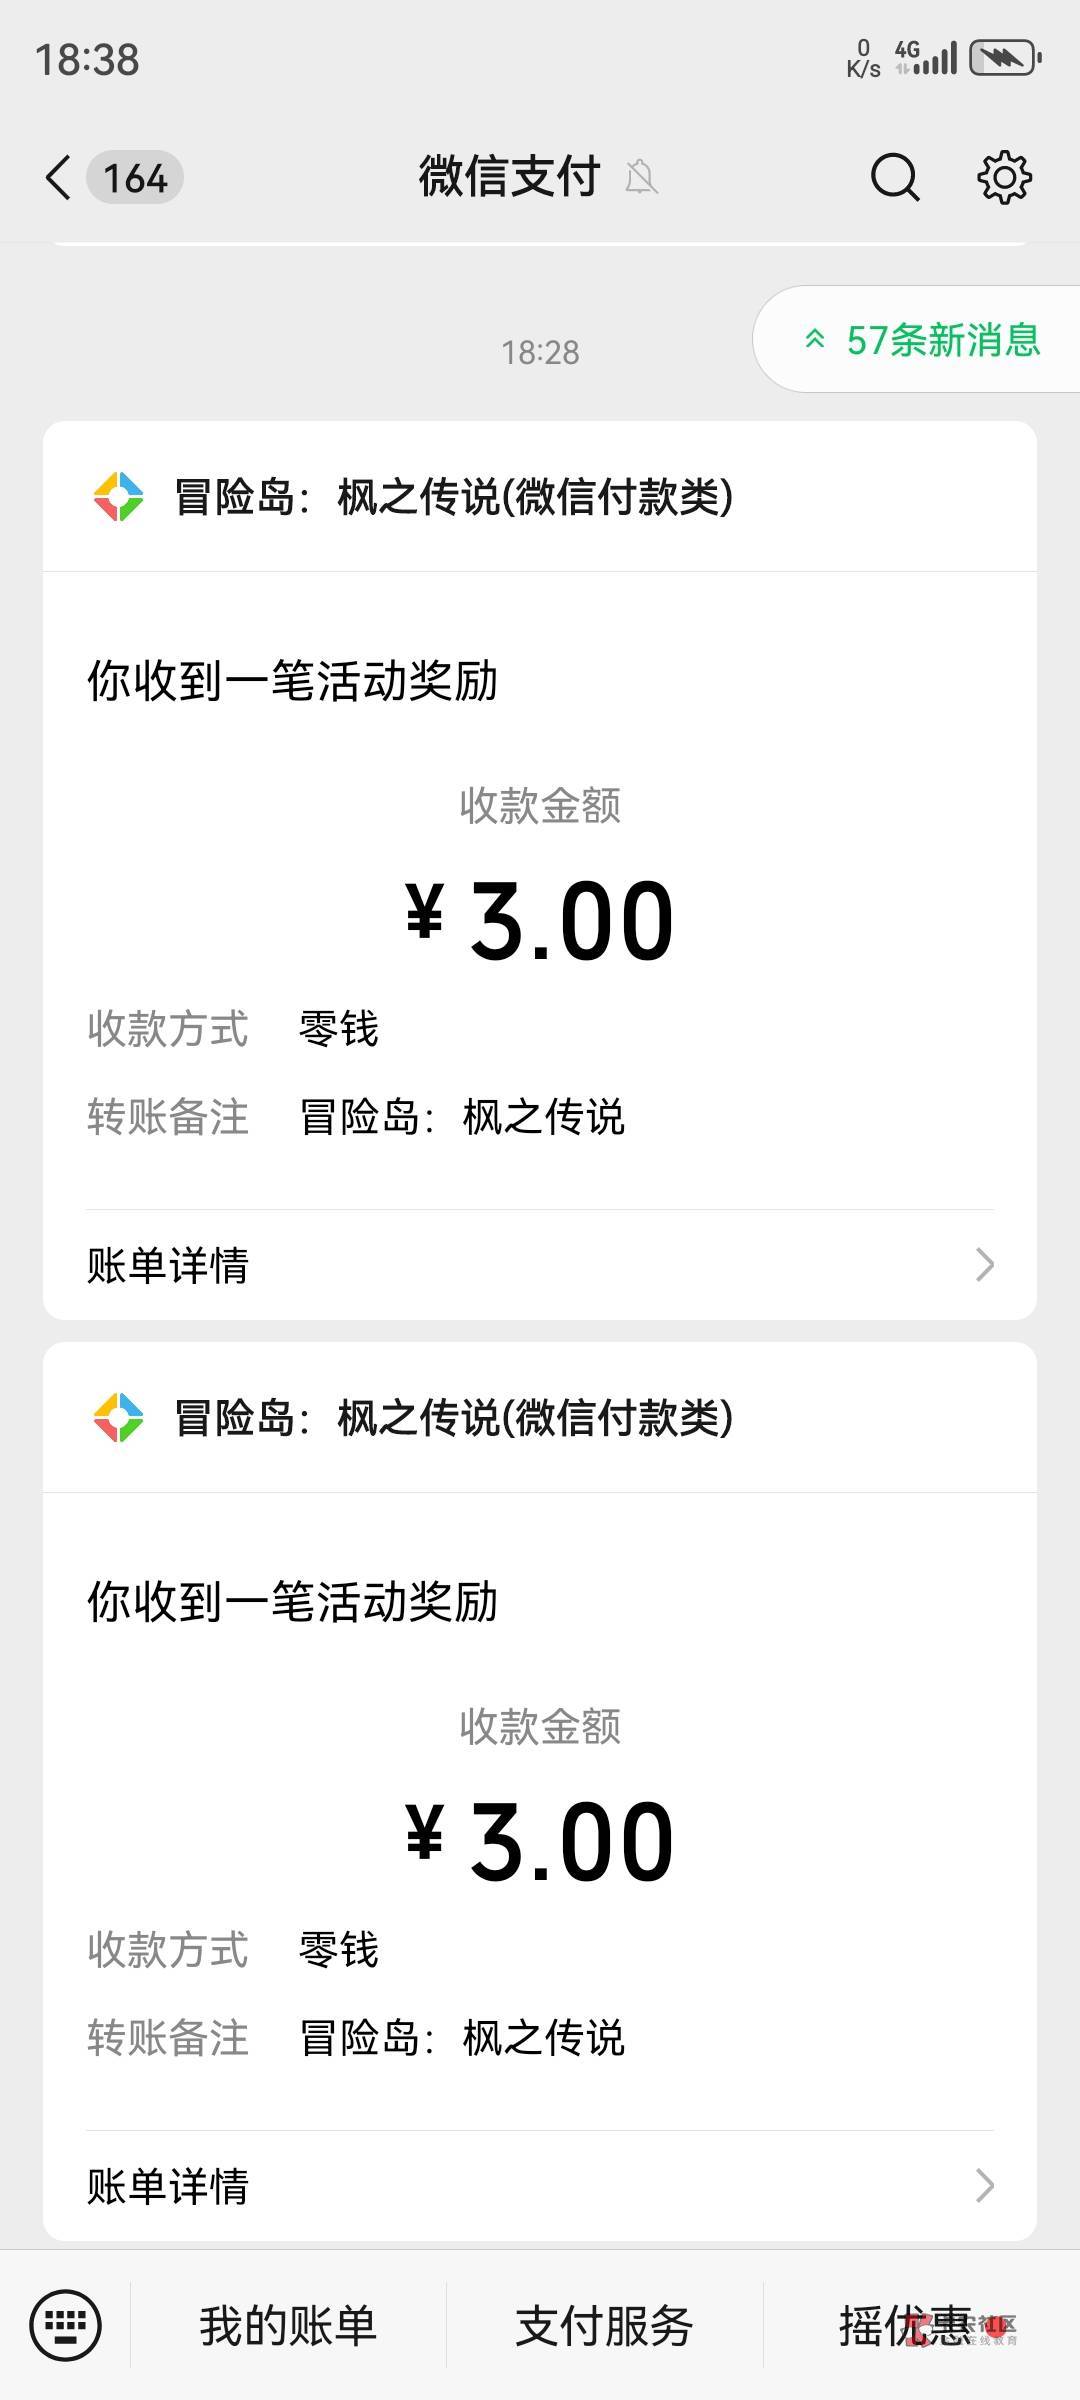This screenshot has width=1080, height=2400.
Task: Tap the back arrow icon
Action: pyautogui.click(x=58, y=178)
